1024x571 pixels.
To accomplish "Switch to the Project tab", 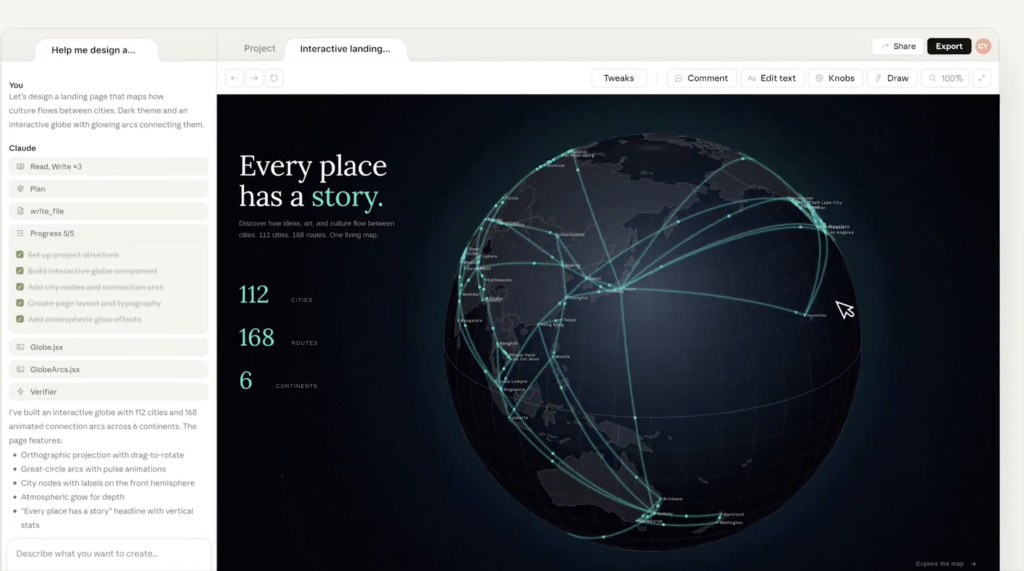I will coord(260,48).
